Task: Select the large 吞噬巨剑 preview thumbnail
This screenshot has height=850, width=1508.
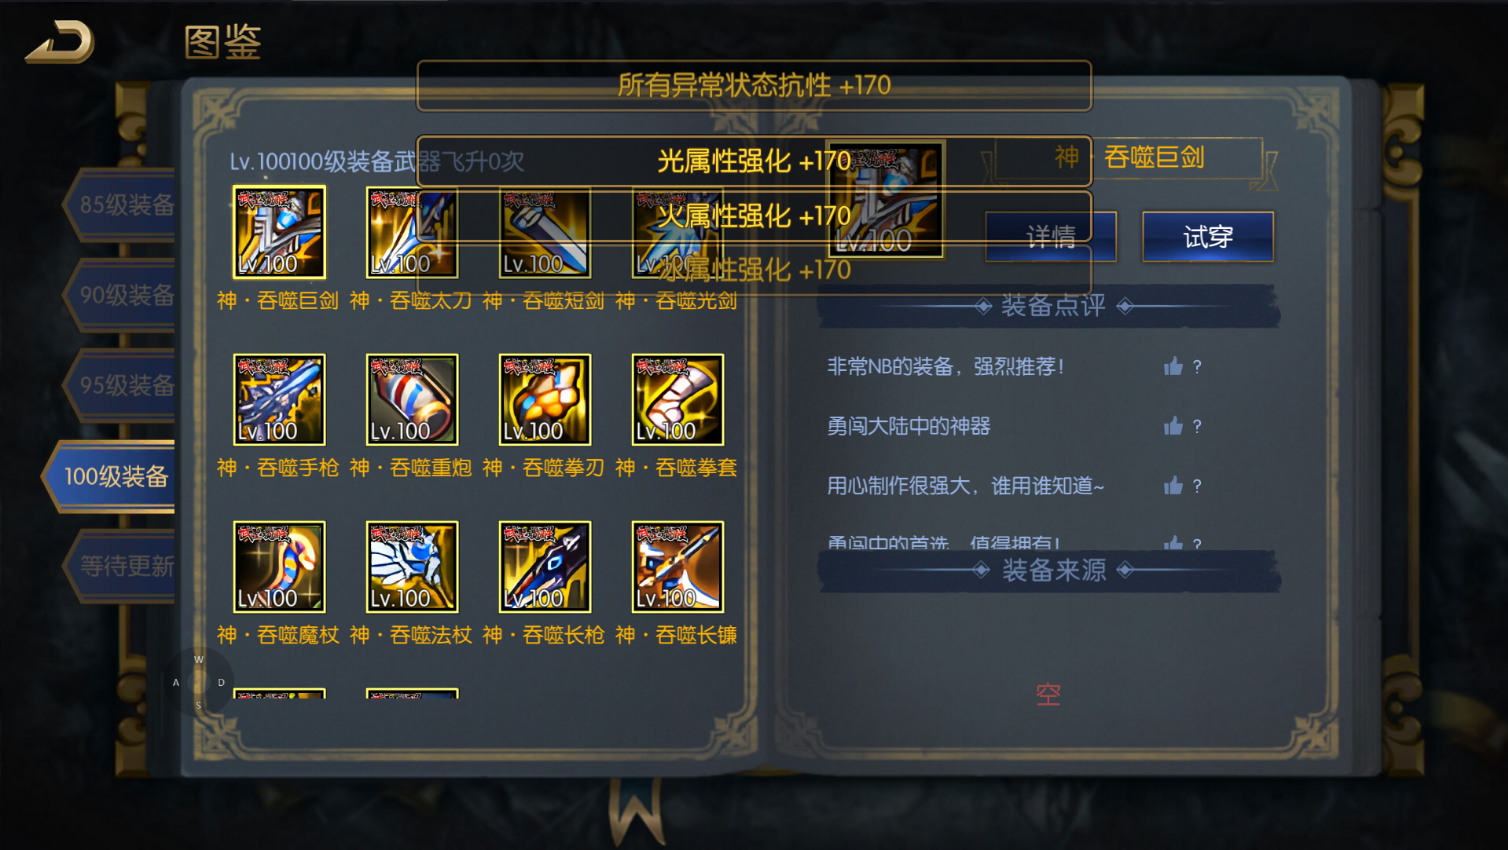Action: 886,199
